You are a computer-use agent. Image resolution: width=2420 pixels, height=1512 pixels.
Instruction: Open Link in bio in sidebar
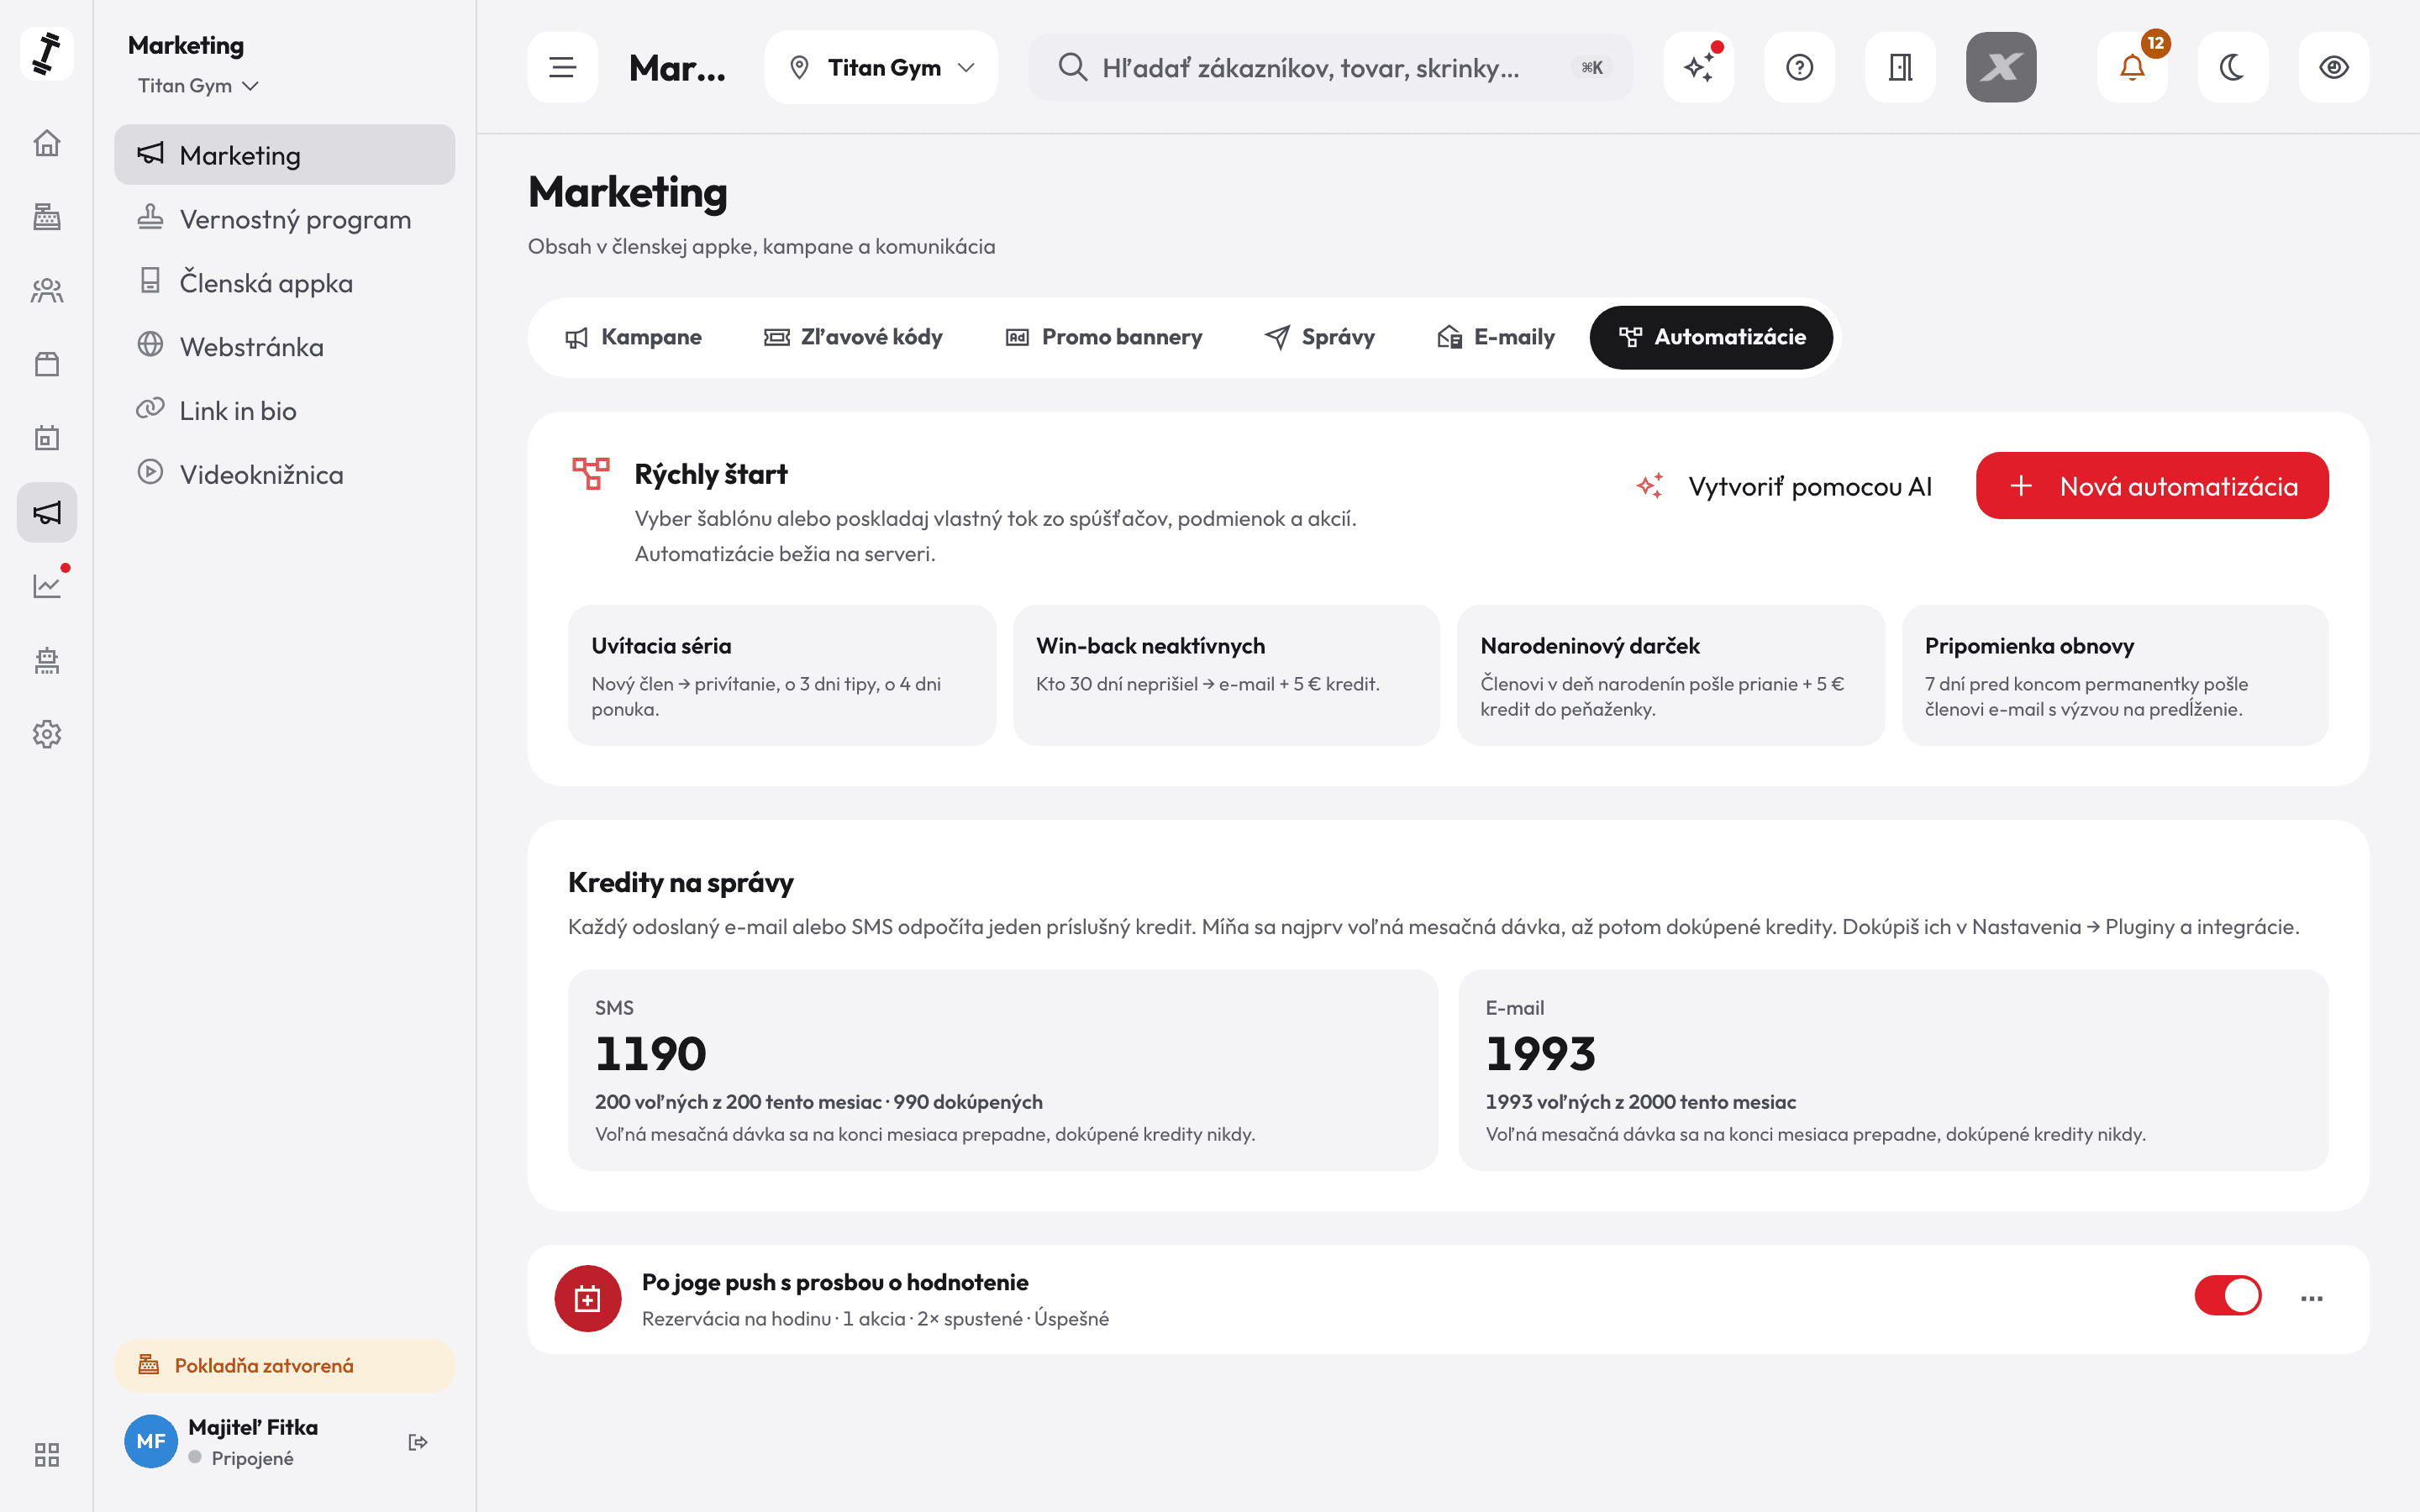tap(284, 411)
